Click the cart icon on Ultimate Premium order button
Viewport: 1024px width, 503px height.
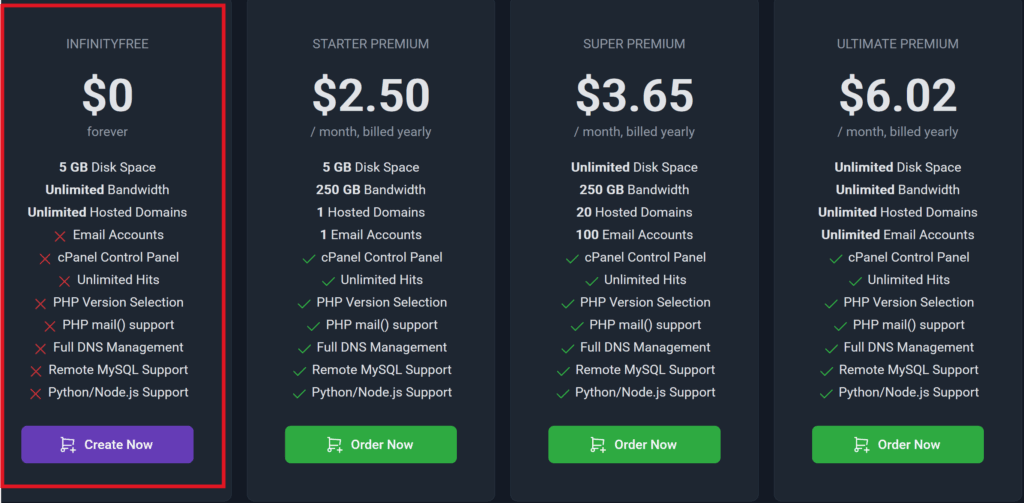click(x=862, y=445)
